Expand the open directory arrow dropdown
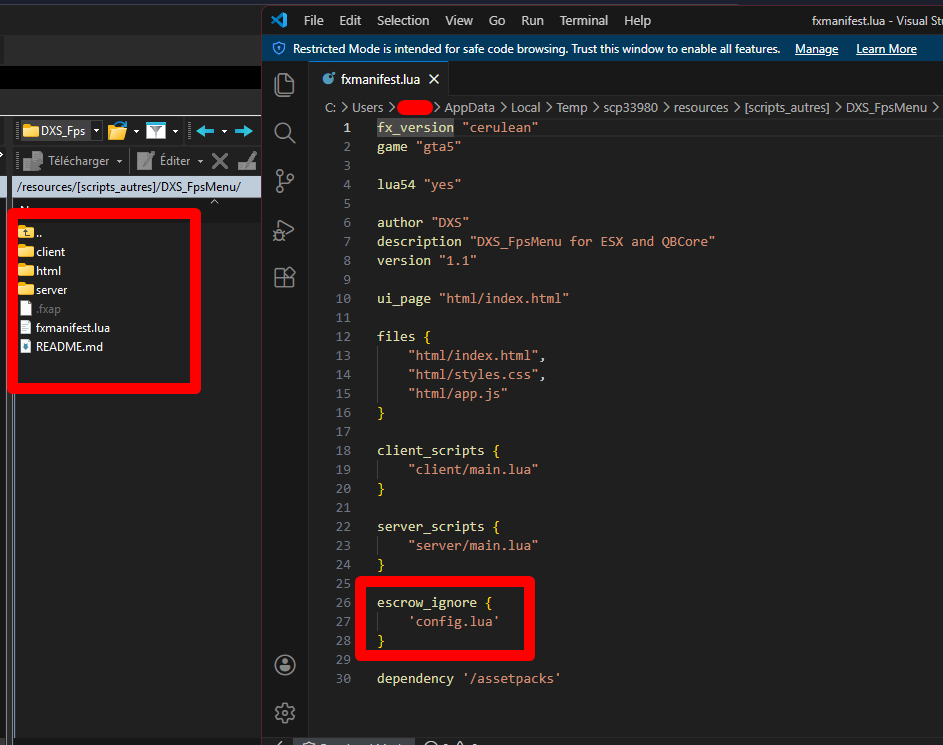Image resolution: width=943 pixels, height=745 pixels. tap(137, 131)
